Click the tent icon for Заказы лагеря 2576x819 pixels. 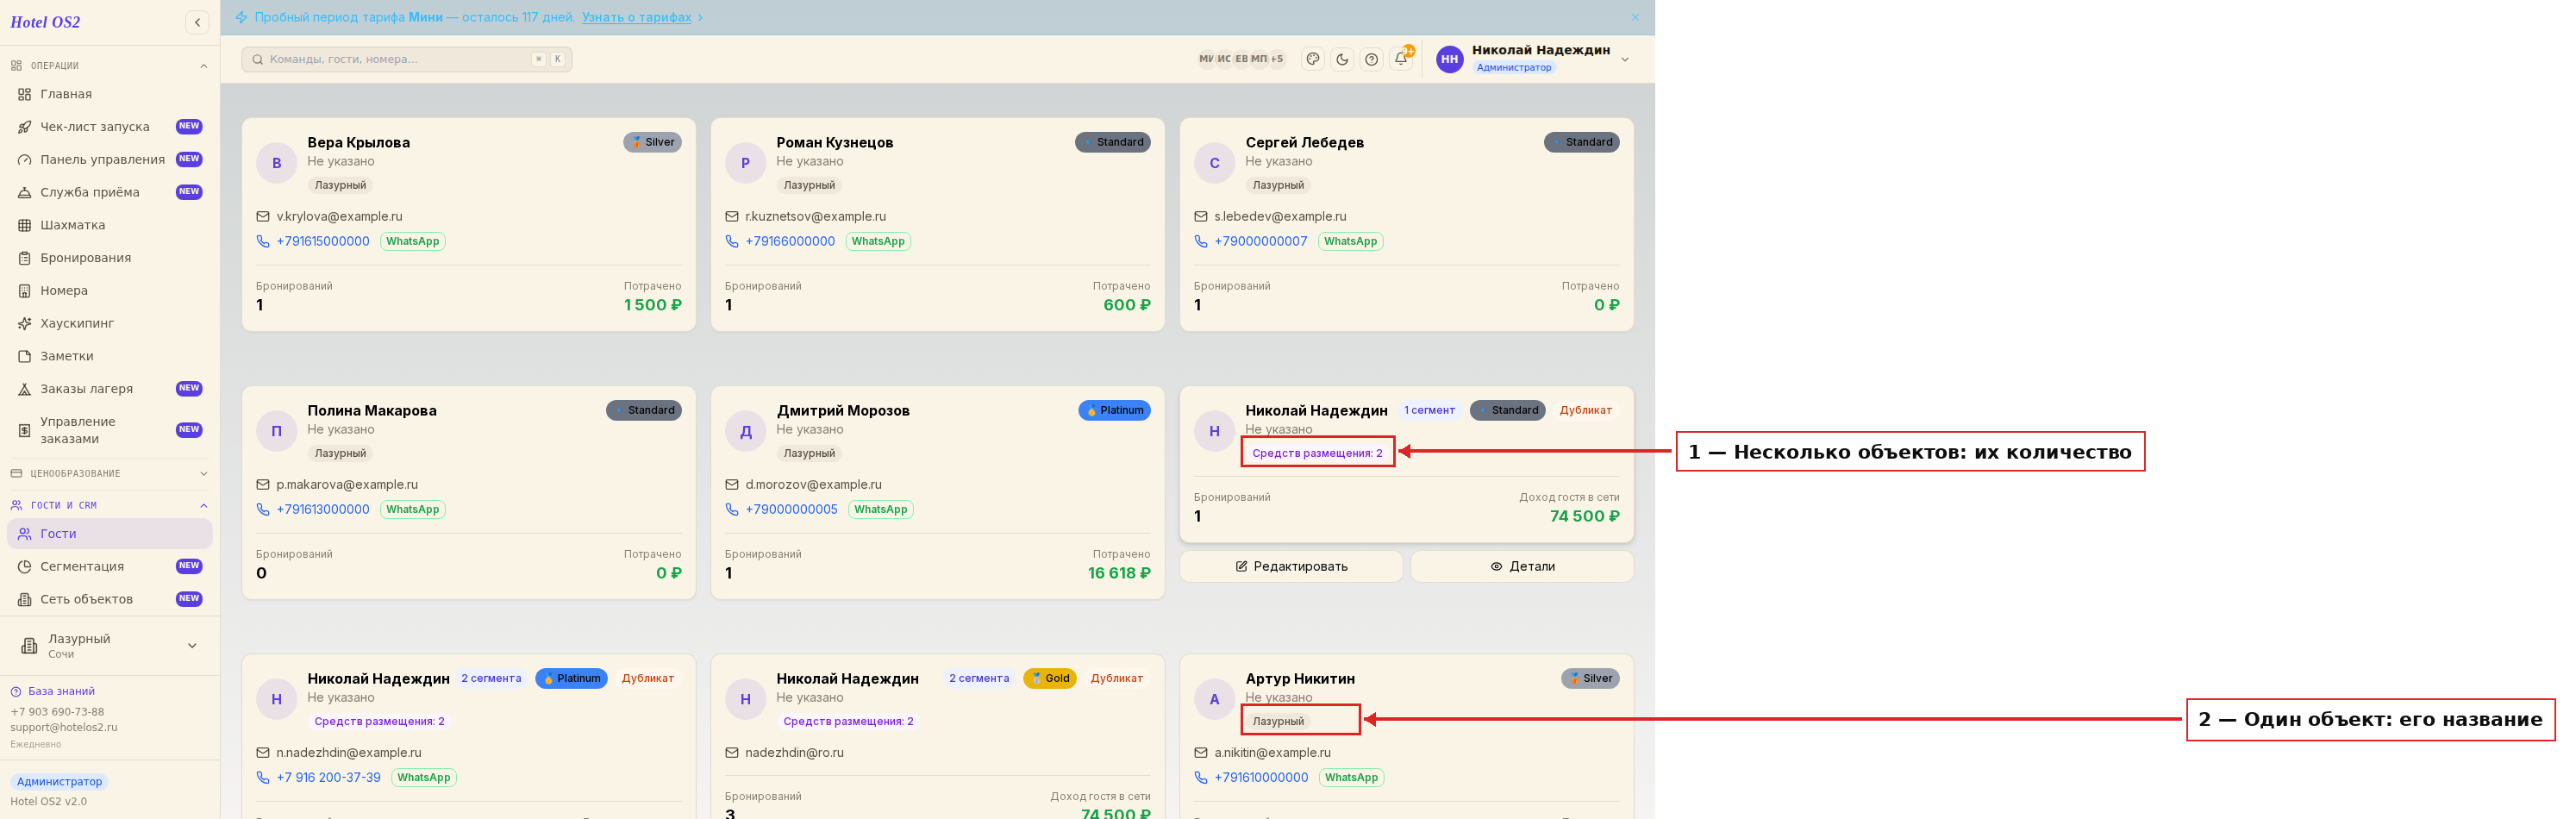click(x=25, y=389)
